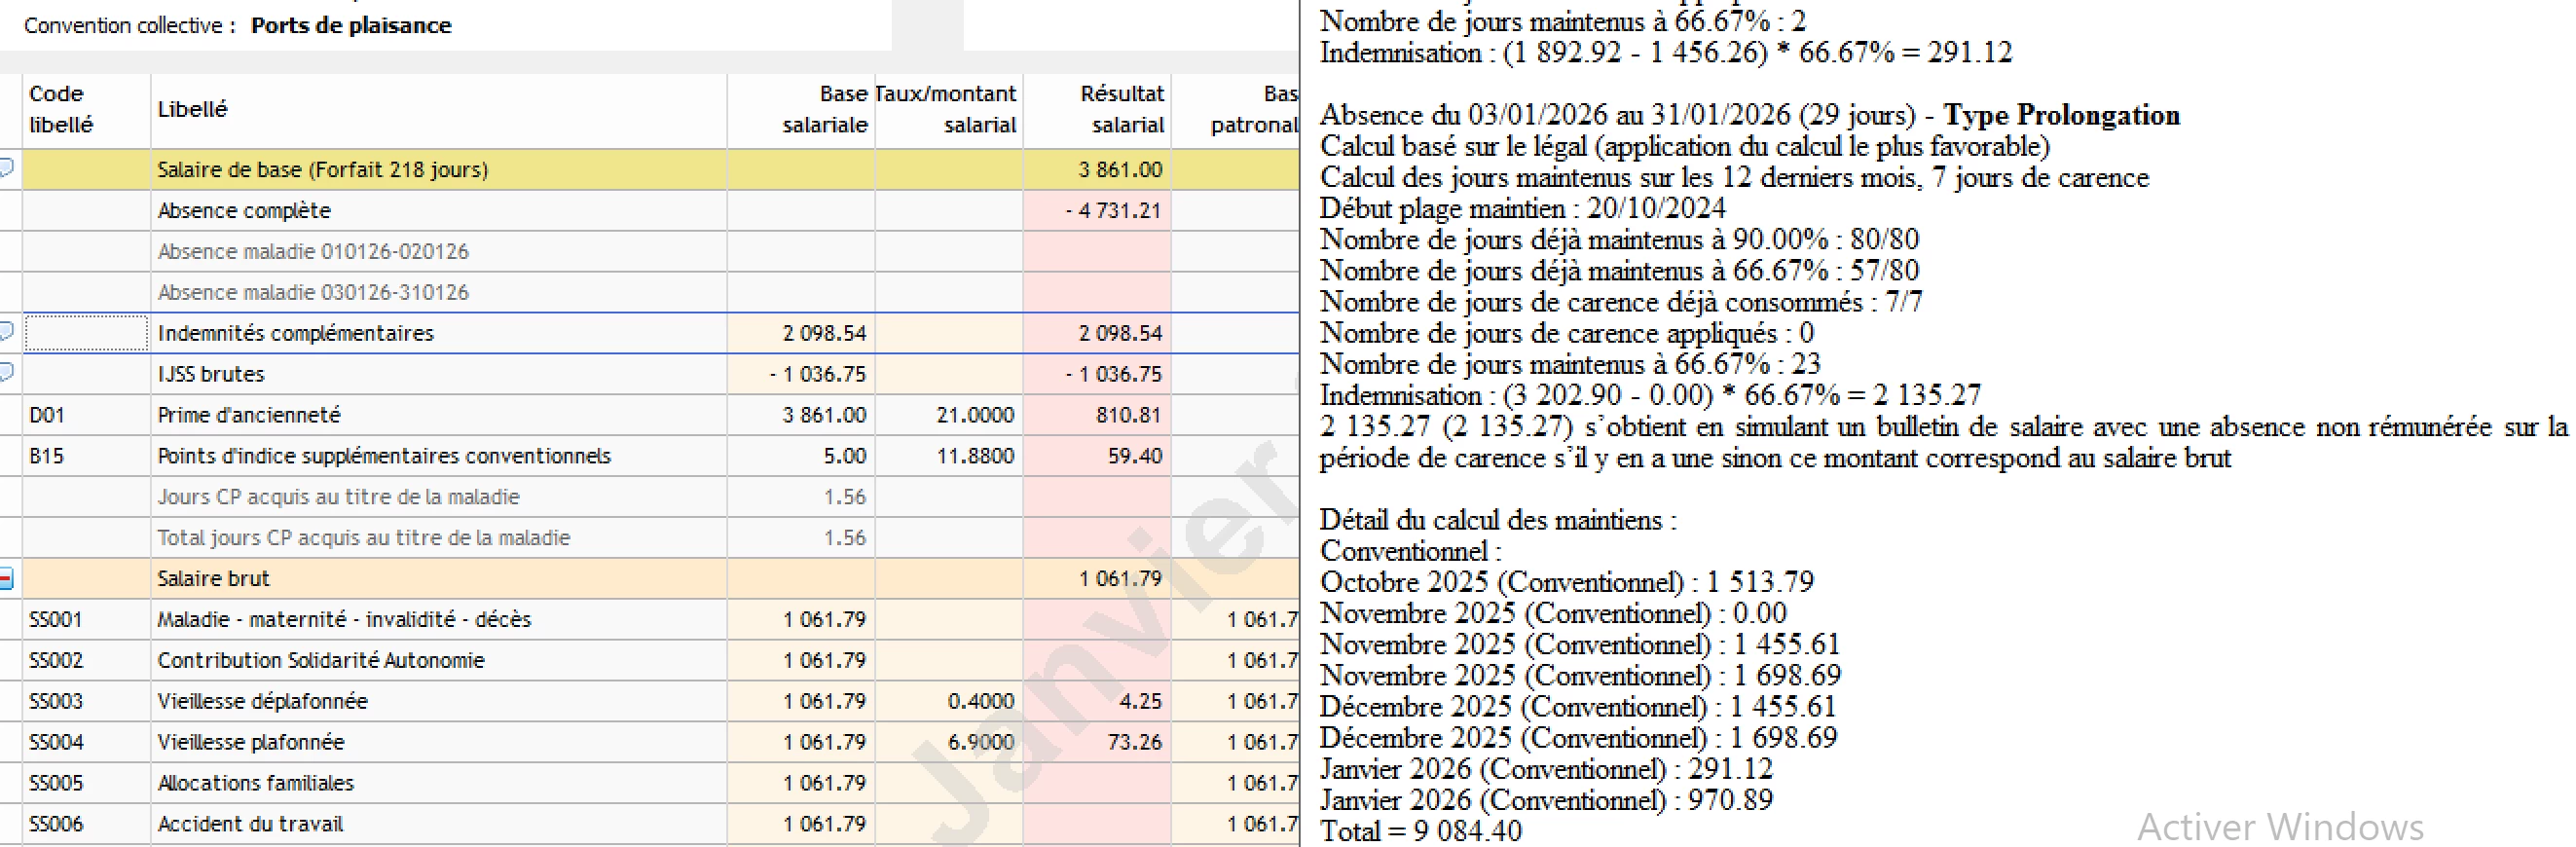
Task: Click result 59.40 on B15 row
Action: pos(1134,456)
